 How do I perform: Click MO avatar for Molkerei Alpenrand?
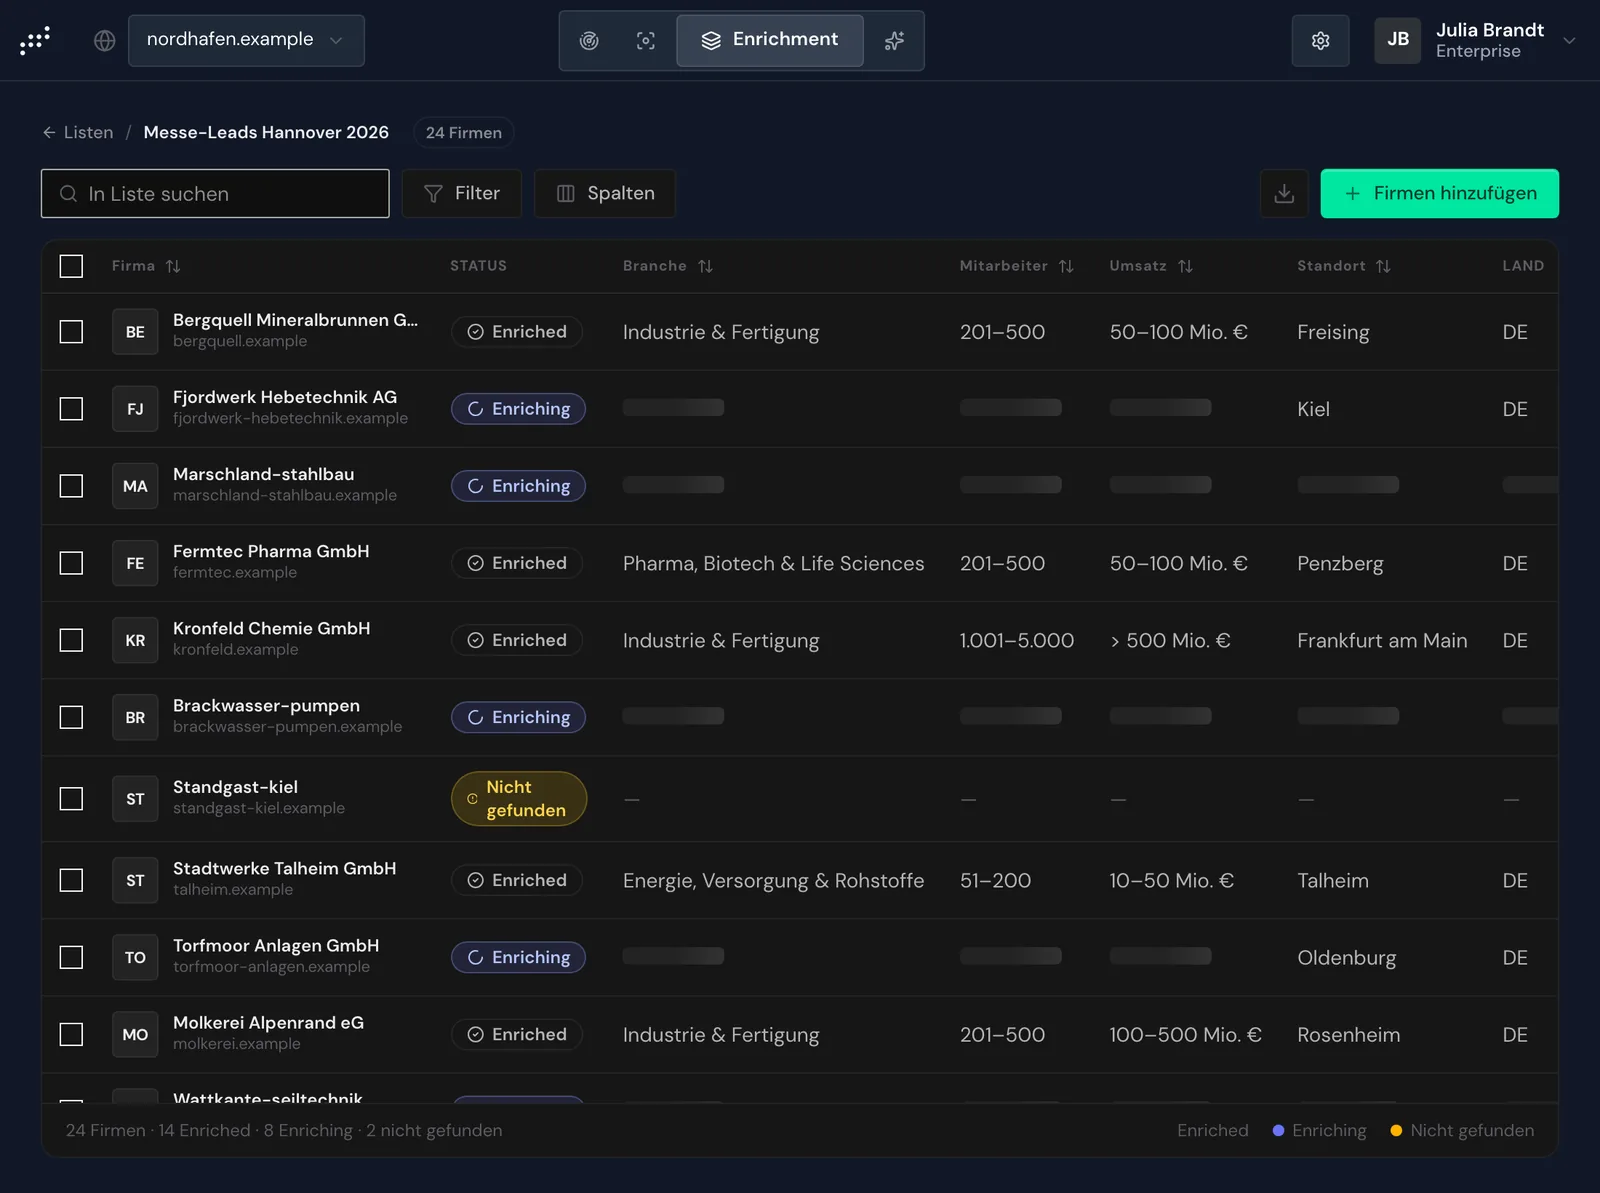coord(135,1034)
